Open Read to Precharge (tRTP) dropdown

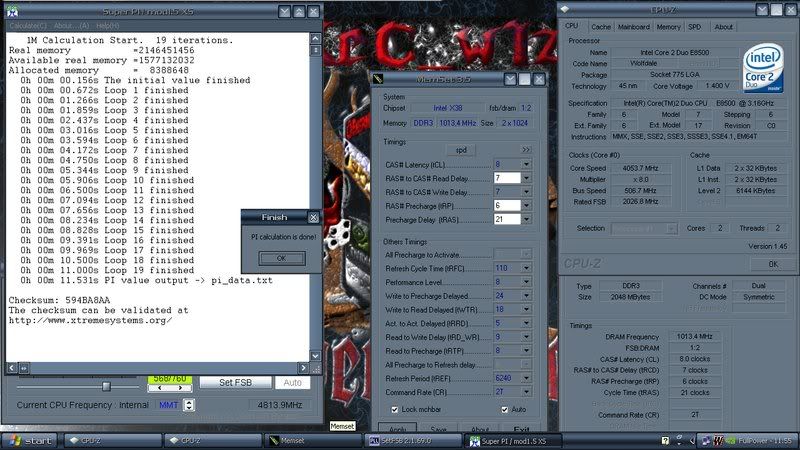(x=526, y=351)
